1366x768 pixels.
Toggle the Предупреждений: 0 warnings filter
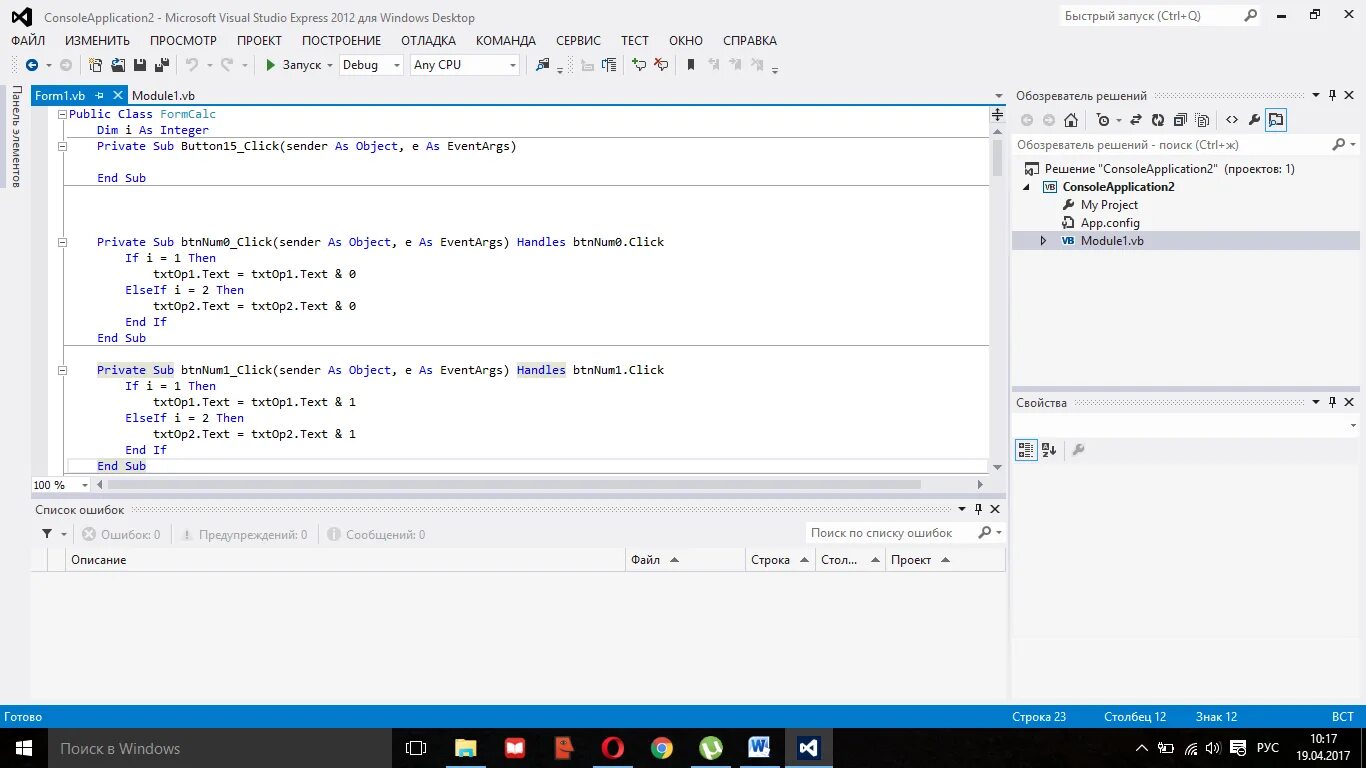click(x=243, y=535)
